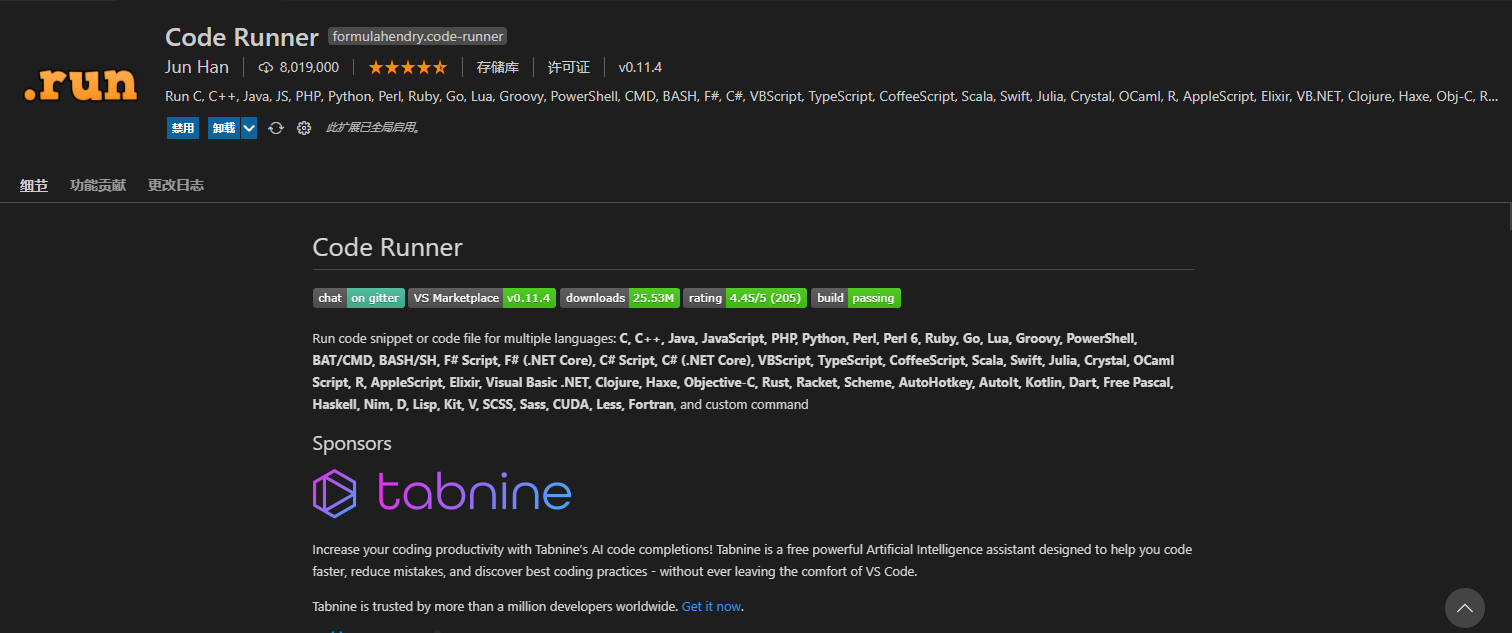This screenshot has width=1512, height=633.
Task: Click the rating 4.45/5 (205) badge
Action: click(745, 298)
